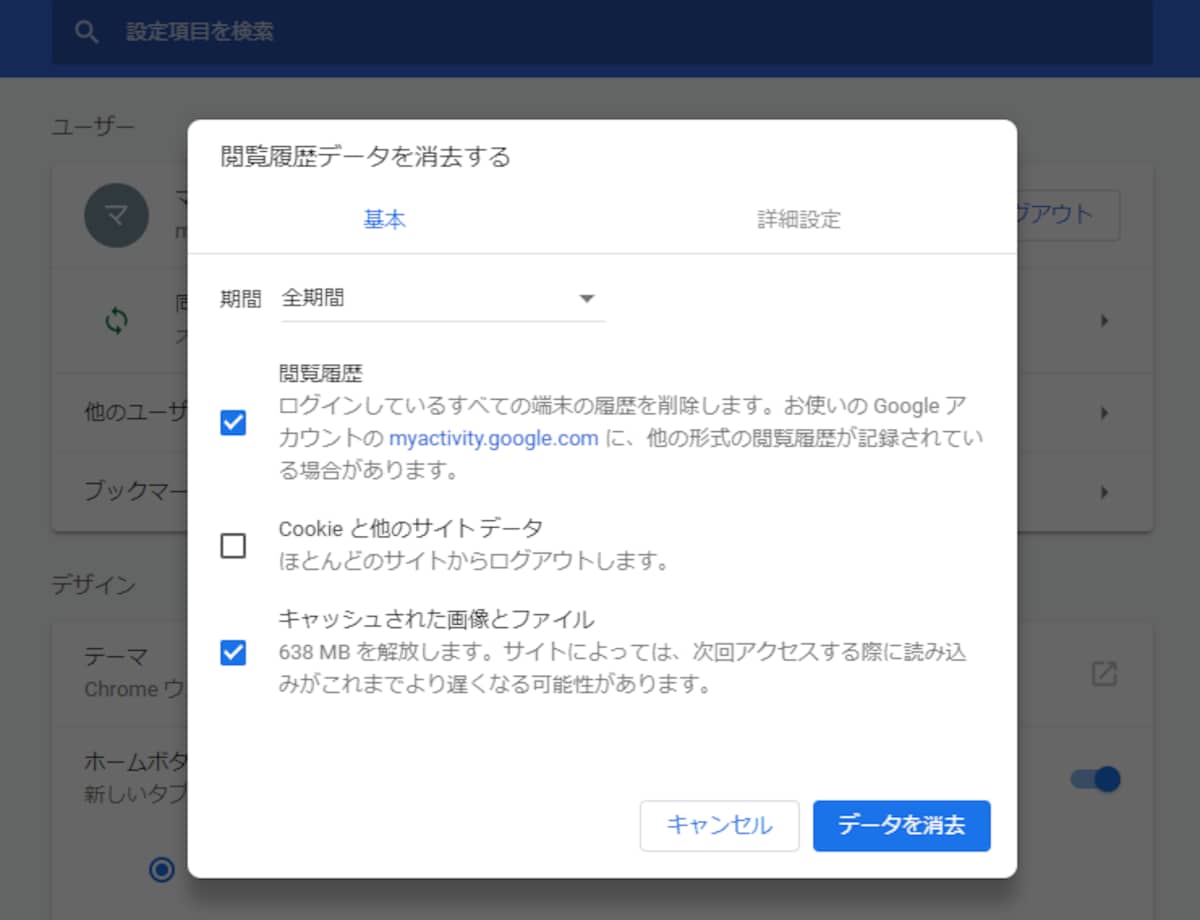The height and width of the screenshot is (920, 1200).
Task: Click the green sync icon
Action: point(117,321)
